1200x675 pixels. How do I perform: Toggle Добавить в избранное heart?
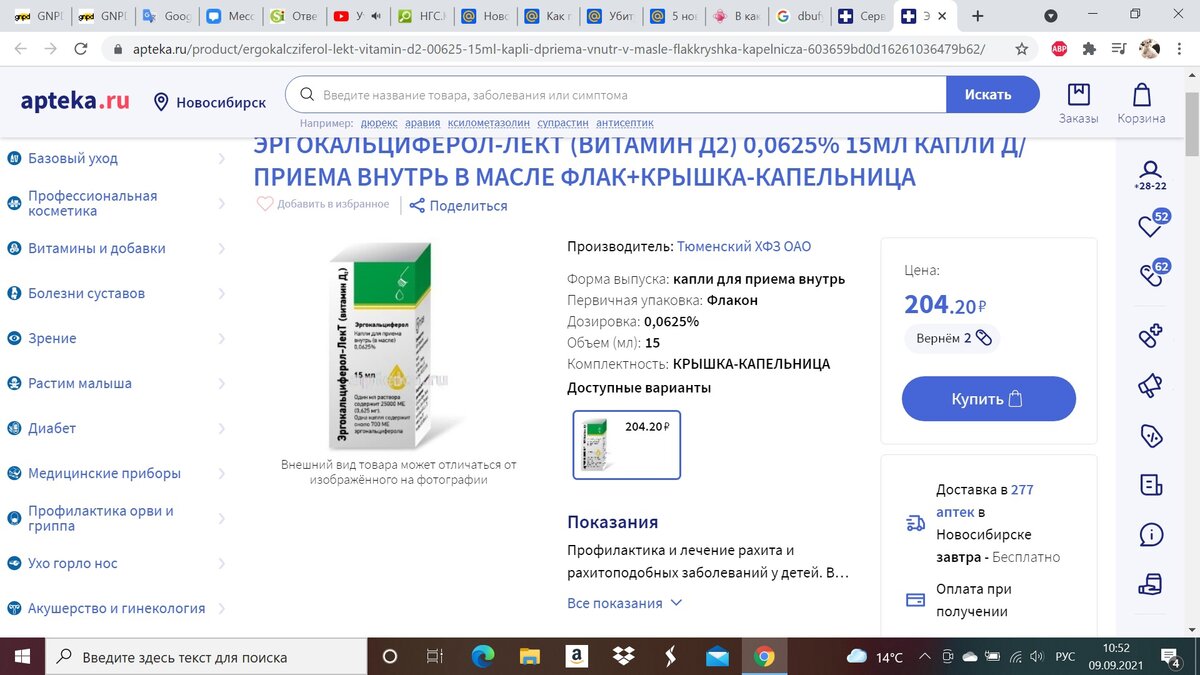[265, 204]
